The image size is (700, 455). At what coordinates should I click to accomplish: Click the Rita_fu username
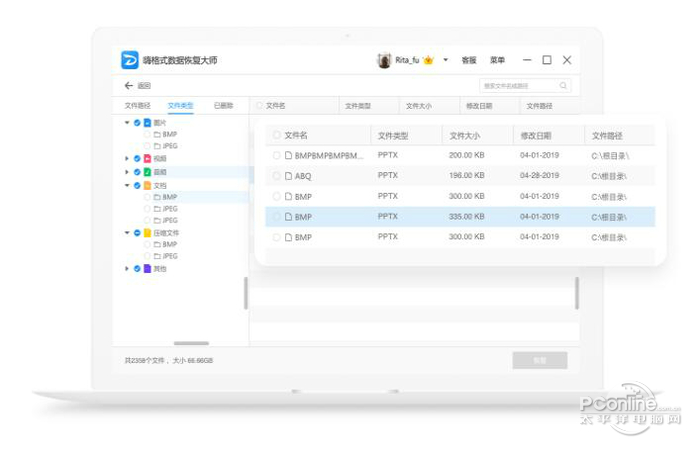pyautogui.click(x=407, y=60)
